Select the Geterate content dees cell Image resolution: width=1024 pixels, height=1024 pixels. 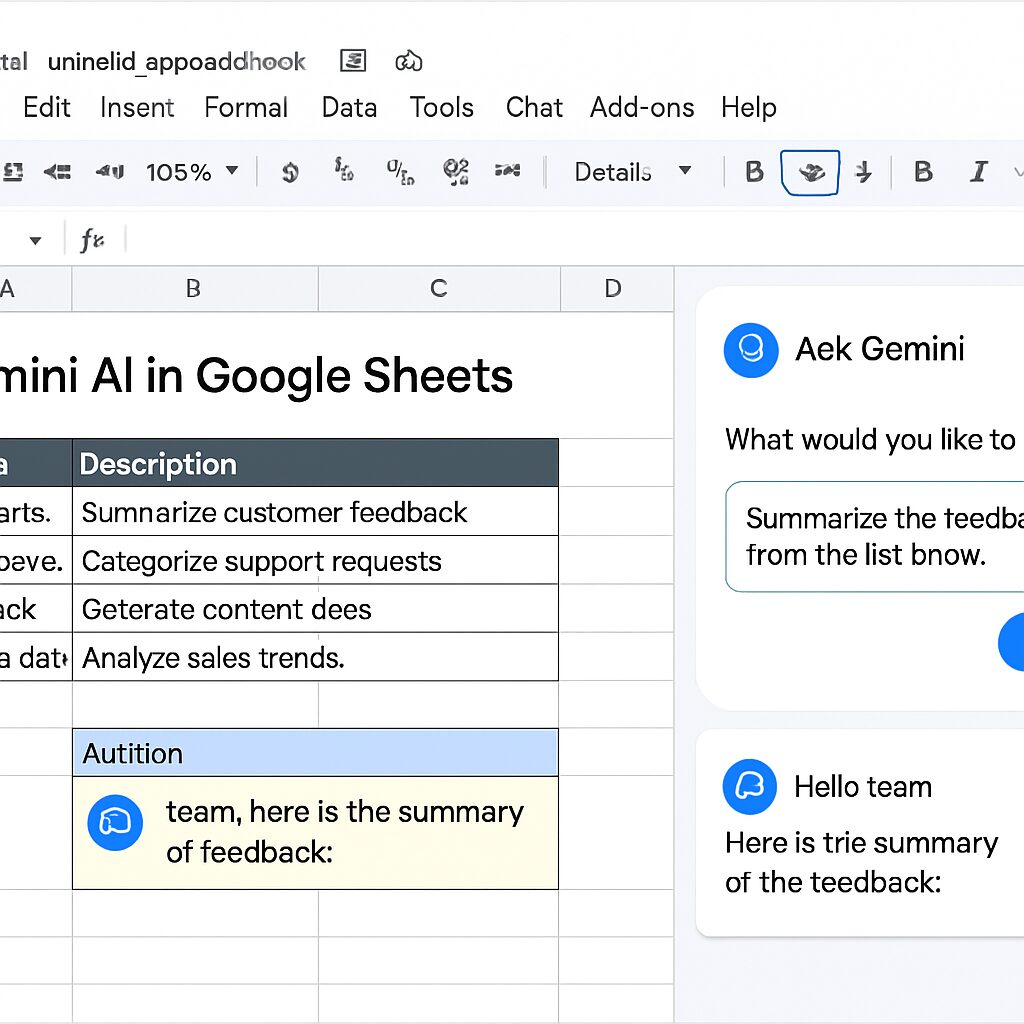pyautogui.click(x=315, y=609)
